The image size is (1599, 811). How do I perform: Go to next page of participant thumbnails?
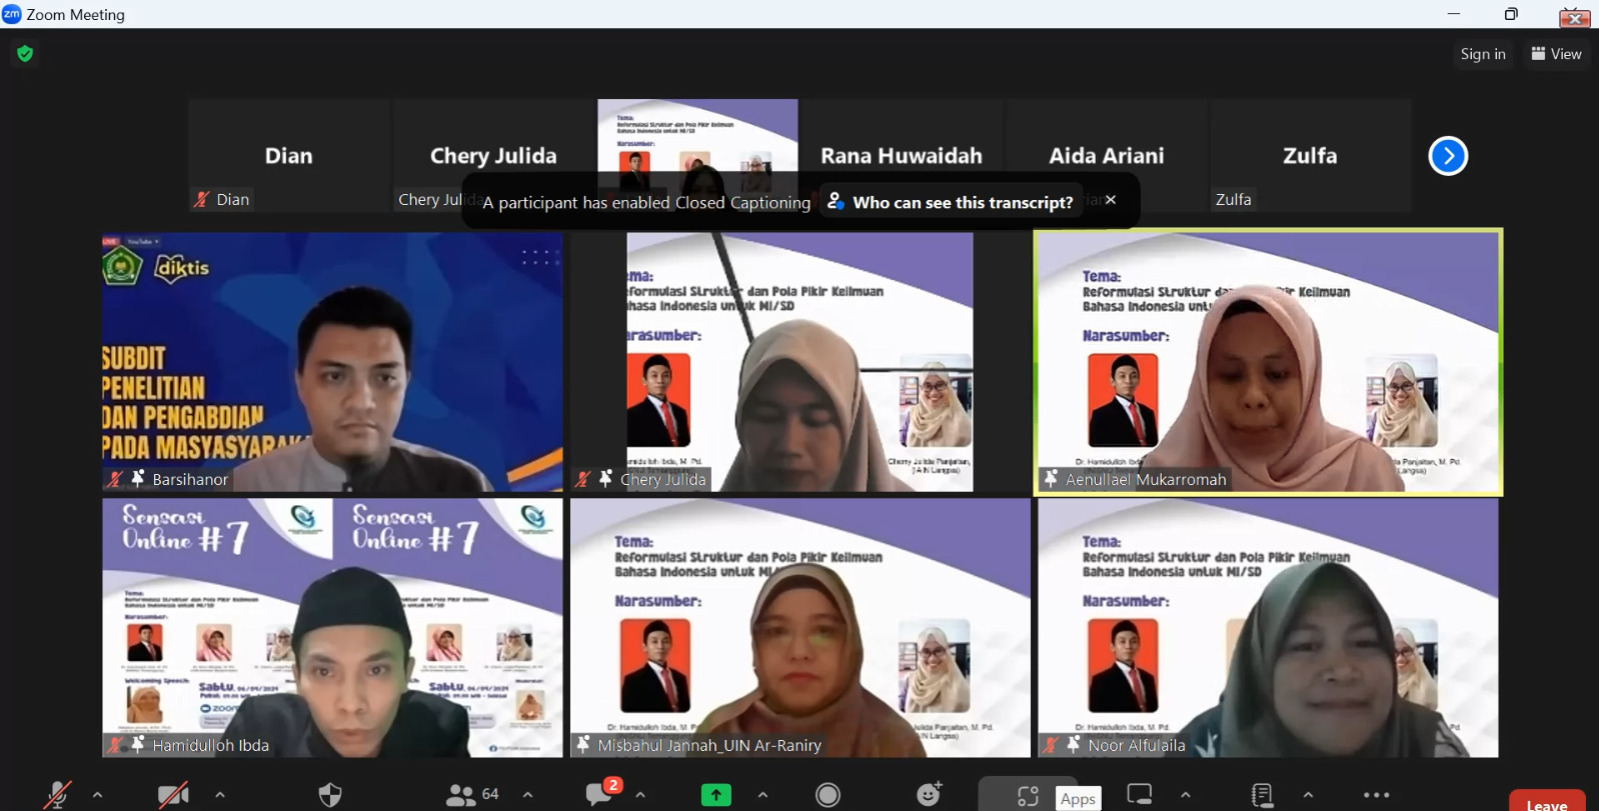click(x=1447, y=156)
